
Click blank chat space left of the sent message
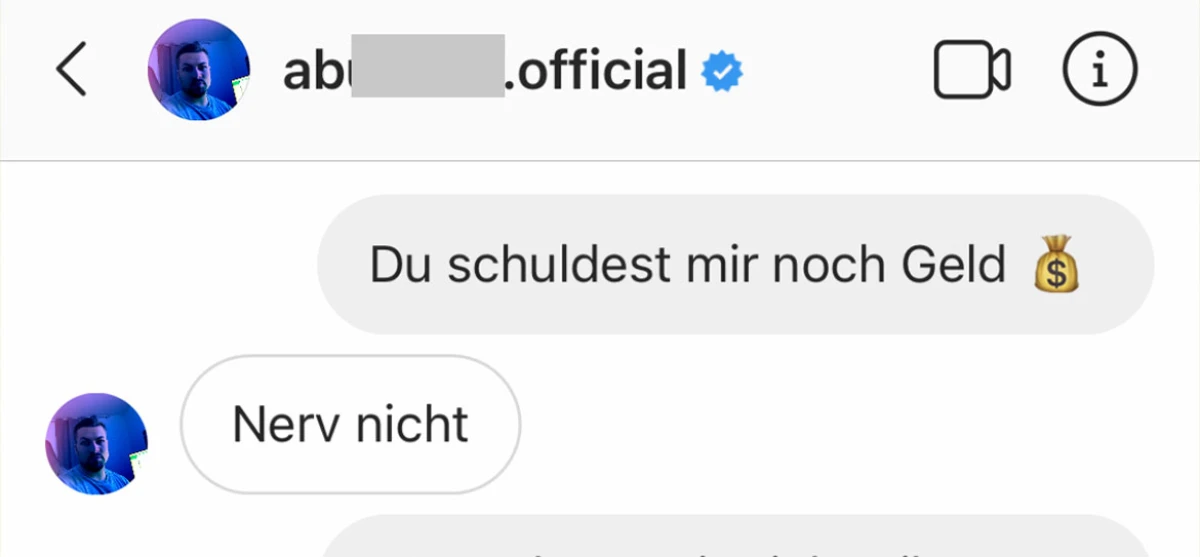[160, 265]
